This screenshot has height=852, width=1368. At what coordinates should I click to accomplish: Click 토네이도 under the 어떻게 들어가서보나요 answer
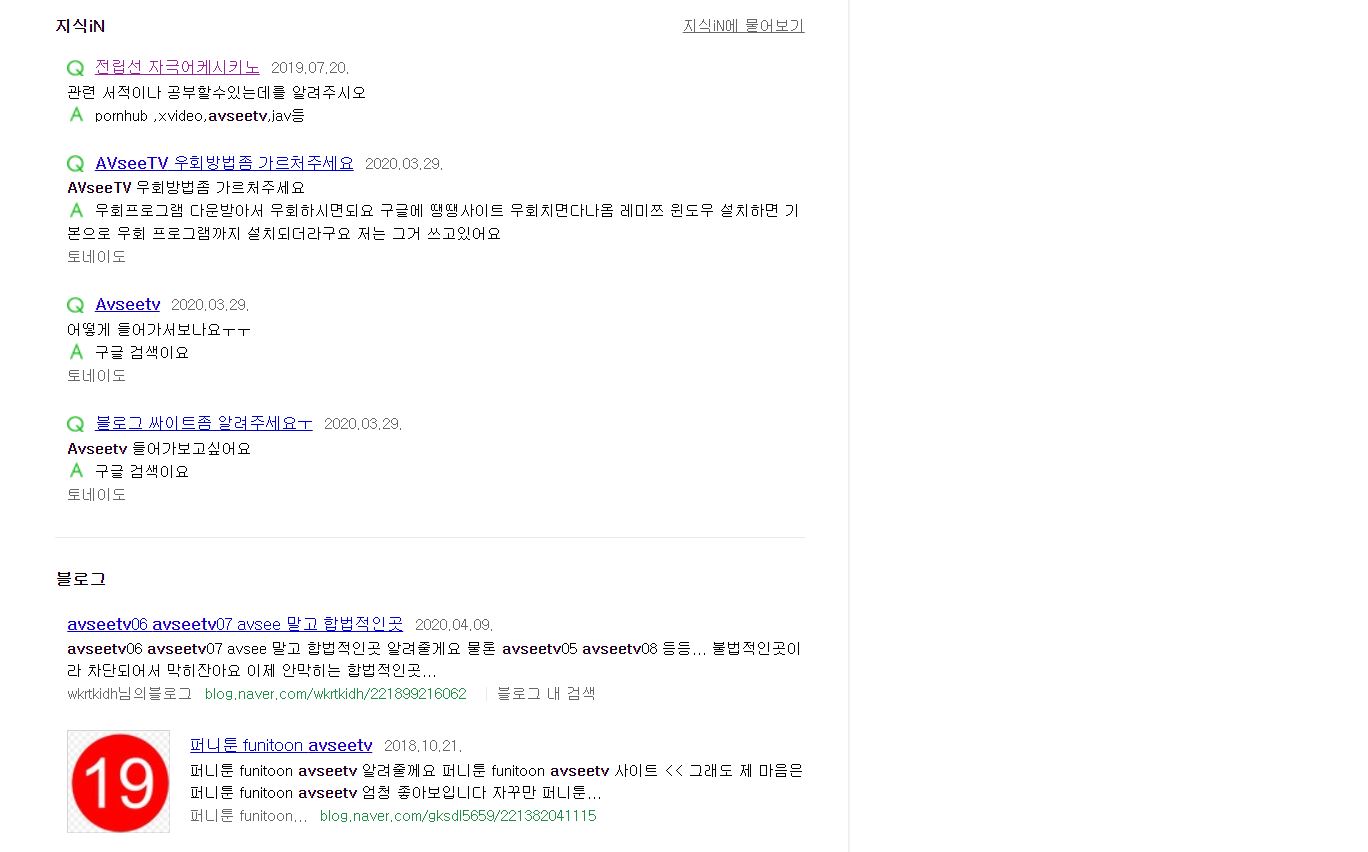[97, 376]
